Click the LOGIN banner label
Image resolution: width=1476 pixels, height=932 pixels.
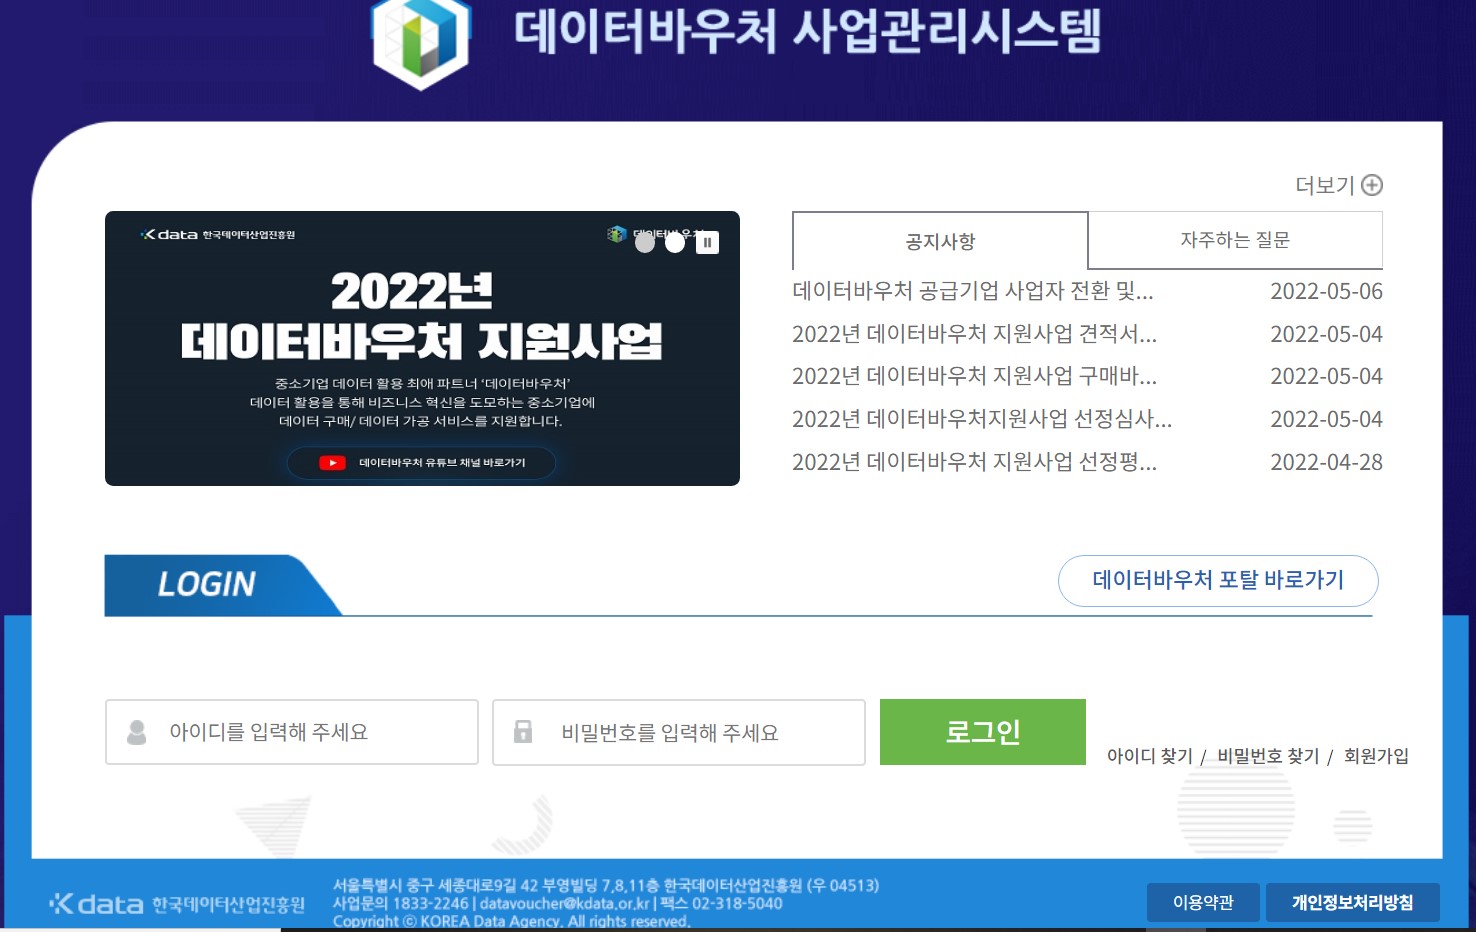pos(207,584)
